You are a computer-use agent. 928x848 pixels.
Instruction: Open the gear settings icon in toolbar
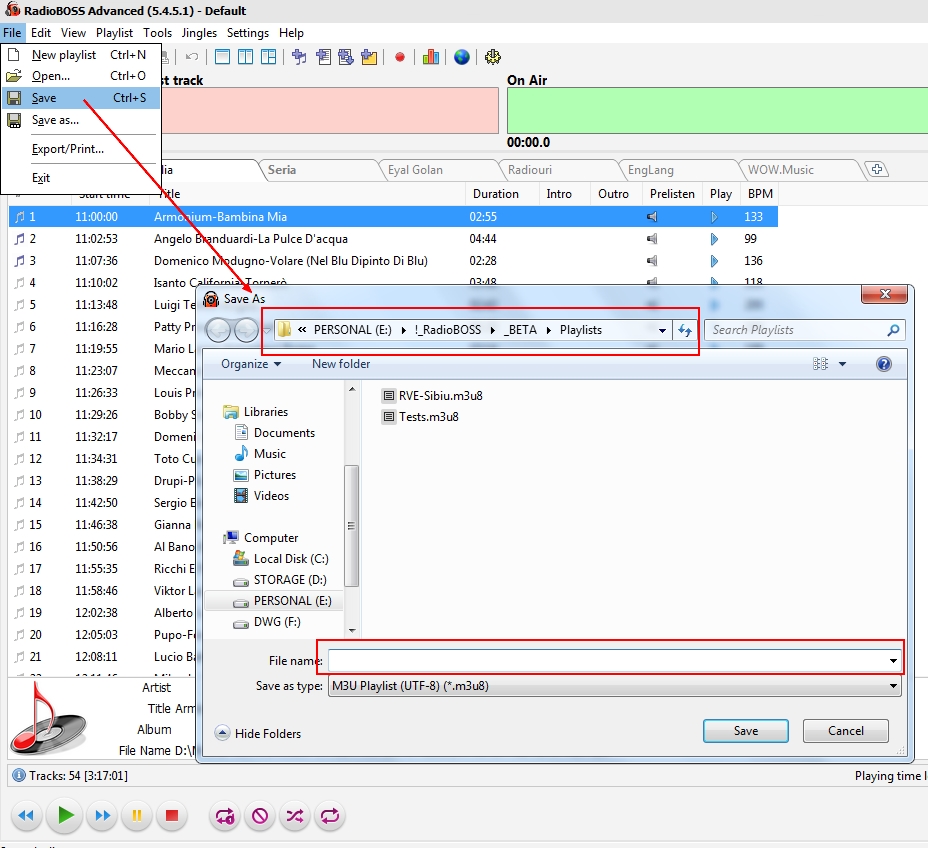click(x=492, y=57)
